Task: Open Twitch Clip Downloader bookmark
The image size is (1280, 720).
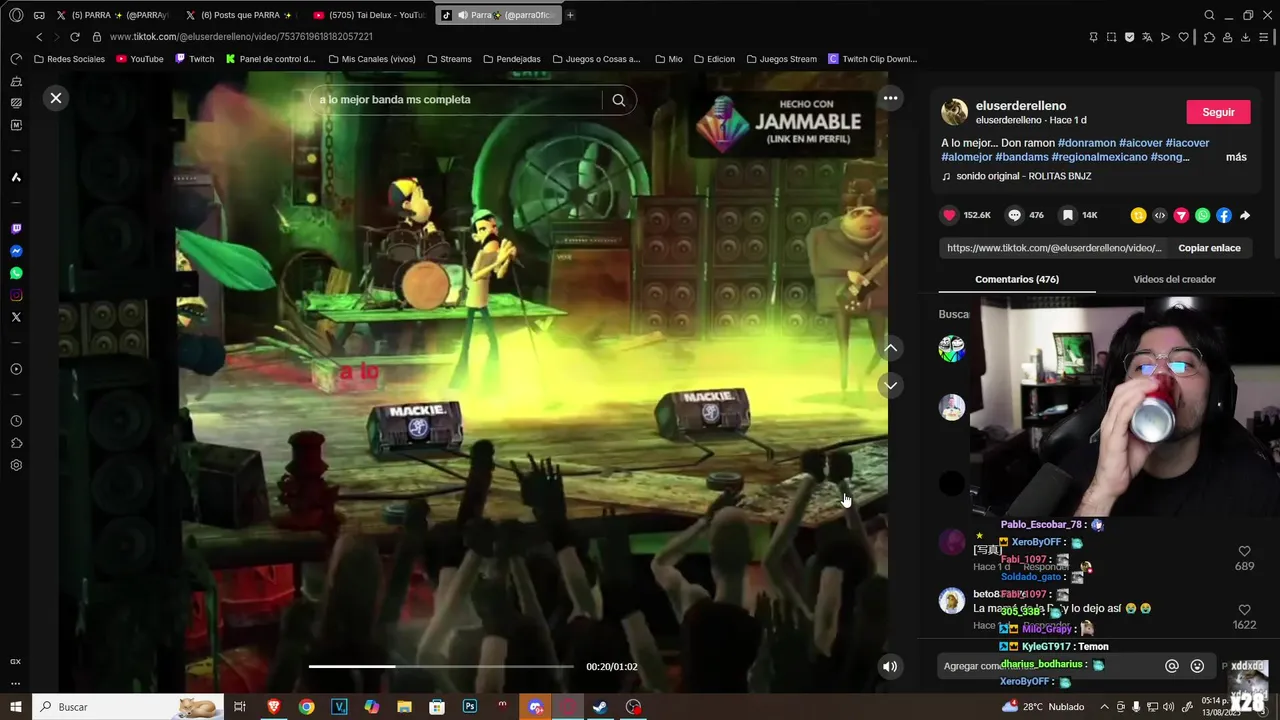Action: 872,59
